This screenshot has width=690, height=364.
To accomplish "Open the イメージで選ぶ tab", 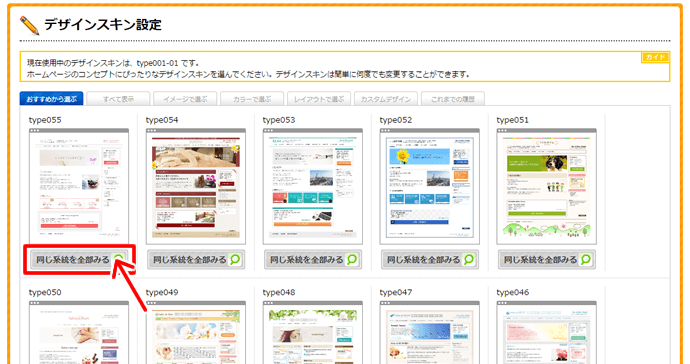I will tap(185, 99).
